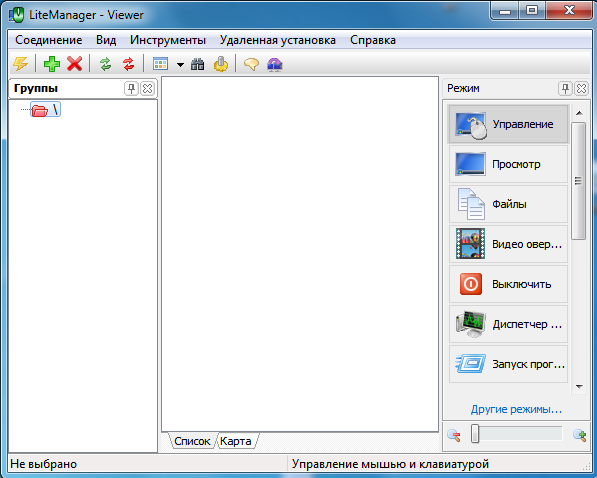597x478 pixels.
Task: Click the LiteManager title bar app icon
Action: (x=16, y=15)
